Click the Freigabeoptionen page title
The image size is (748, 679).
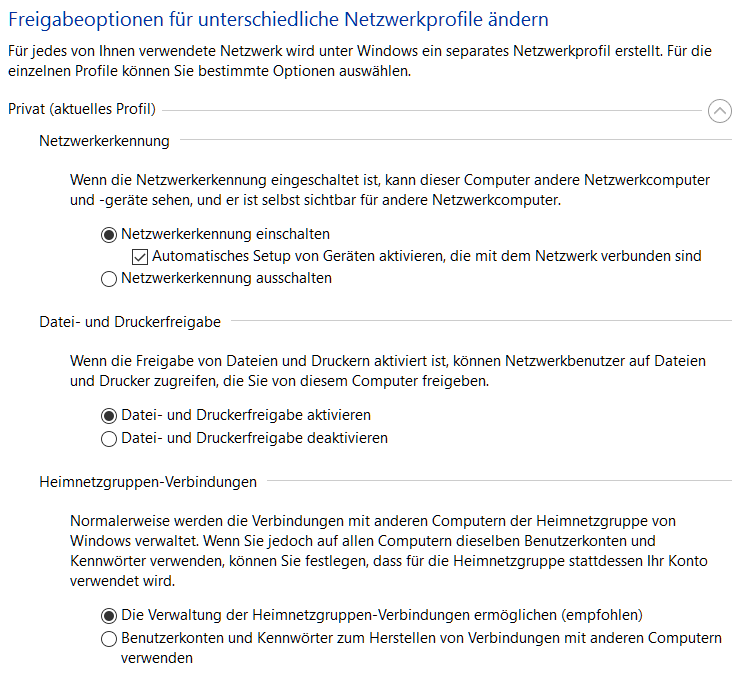point(278,20)
